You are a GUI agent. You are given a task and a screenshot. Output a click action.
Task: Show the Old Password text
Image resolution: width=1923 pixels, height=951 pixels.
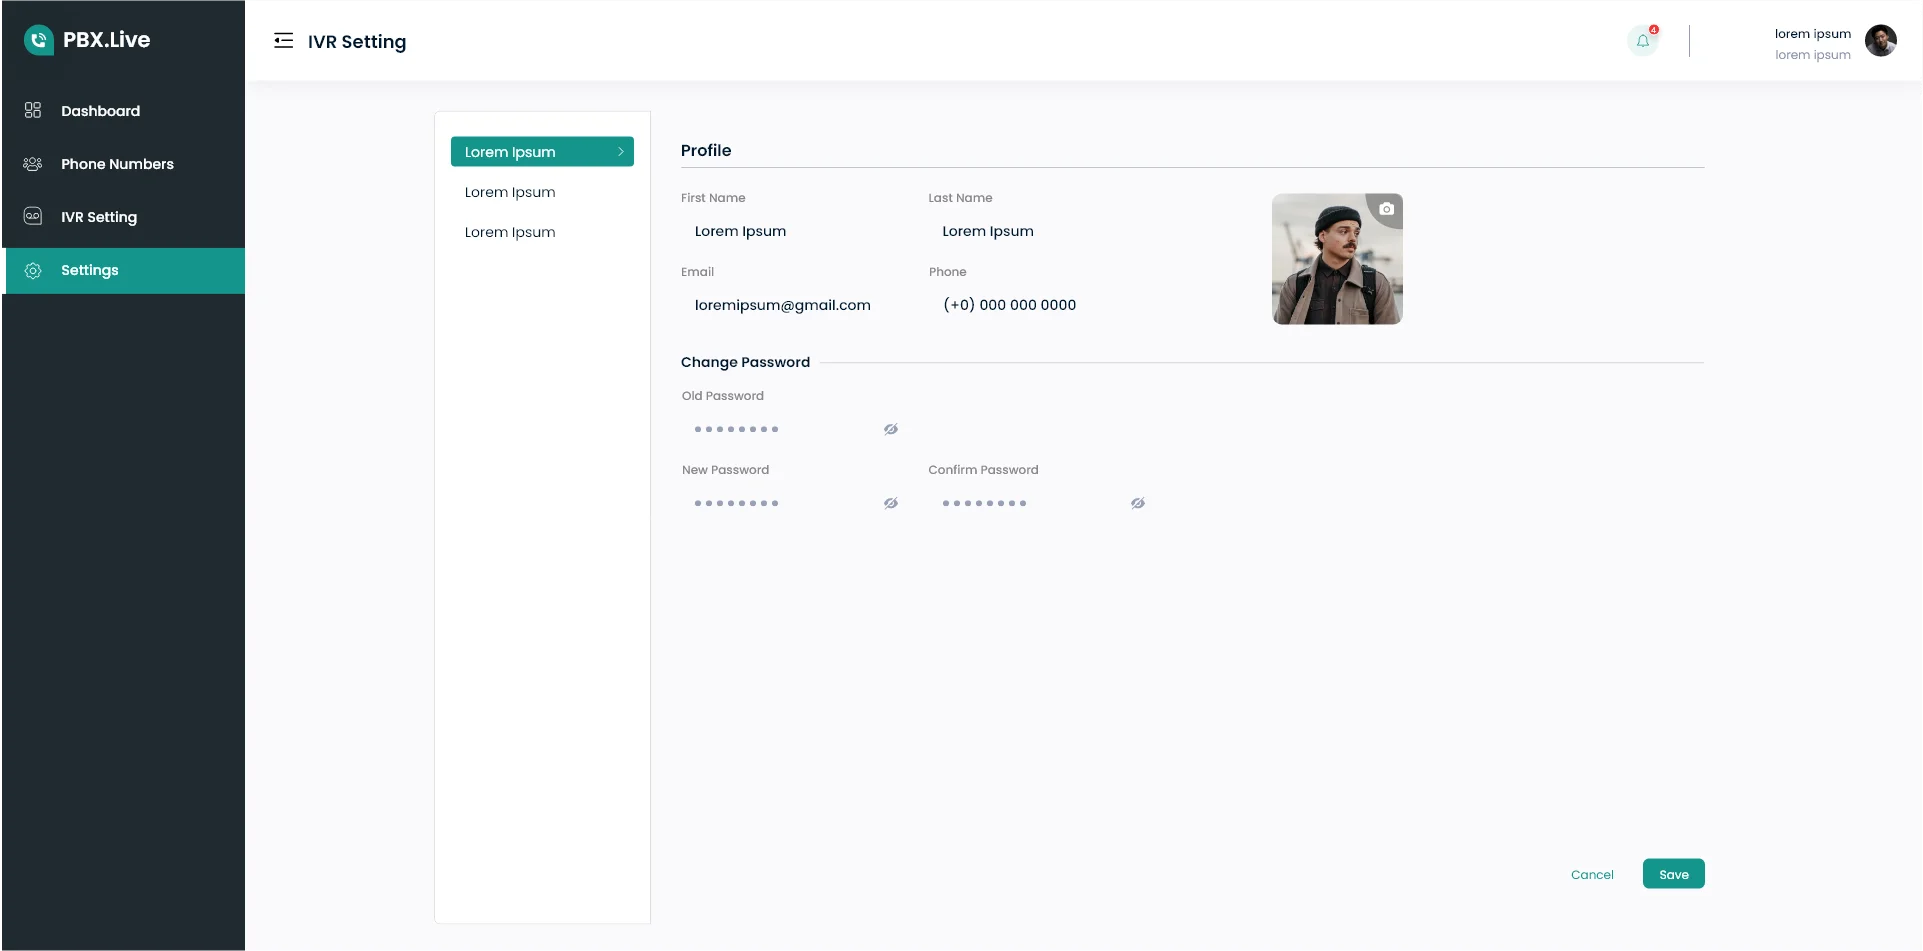[890, 430]
